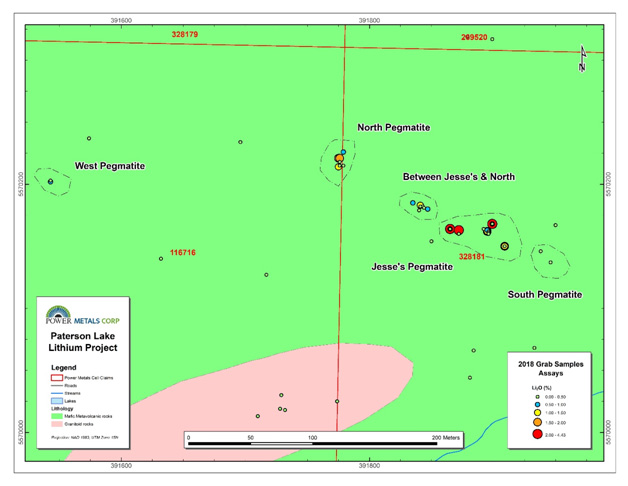The image size is (628, 486).
Task: Click the Paterson Lake Lithium Project title
Action: pos(83,342)
